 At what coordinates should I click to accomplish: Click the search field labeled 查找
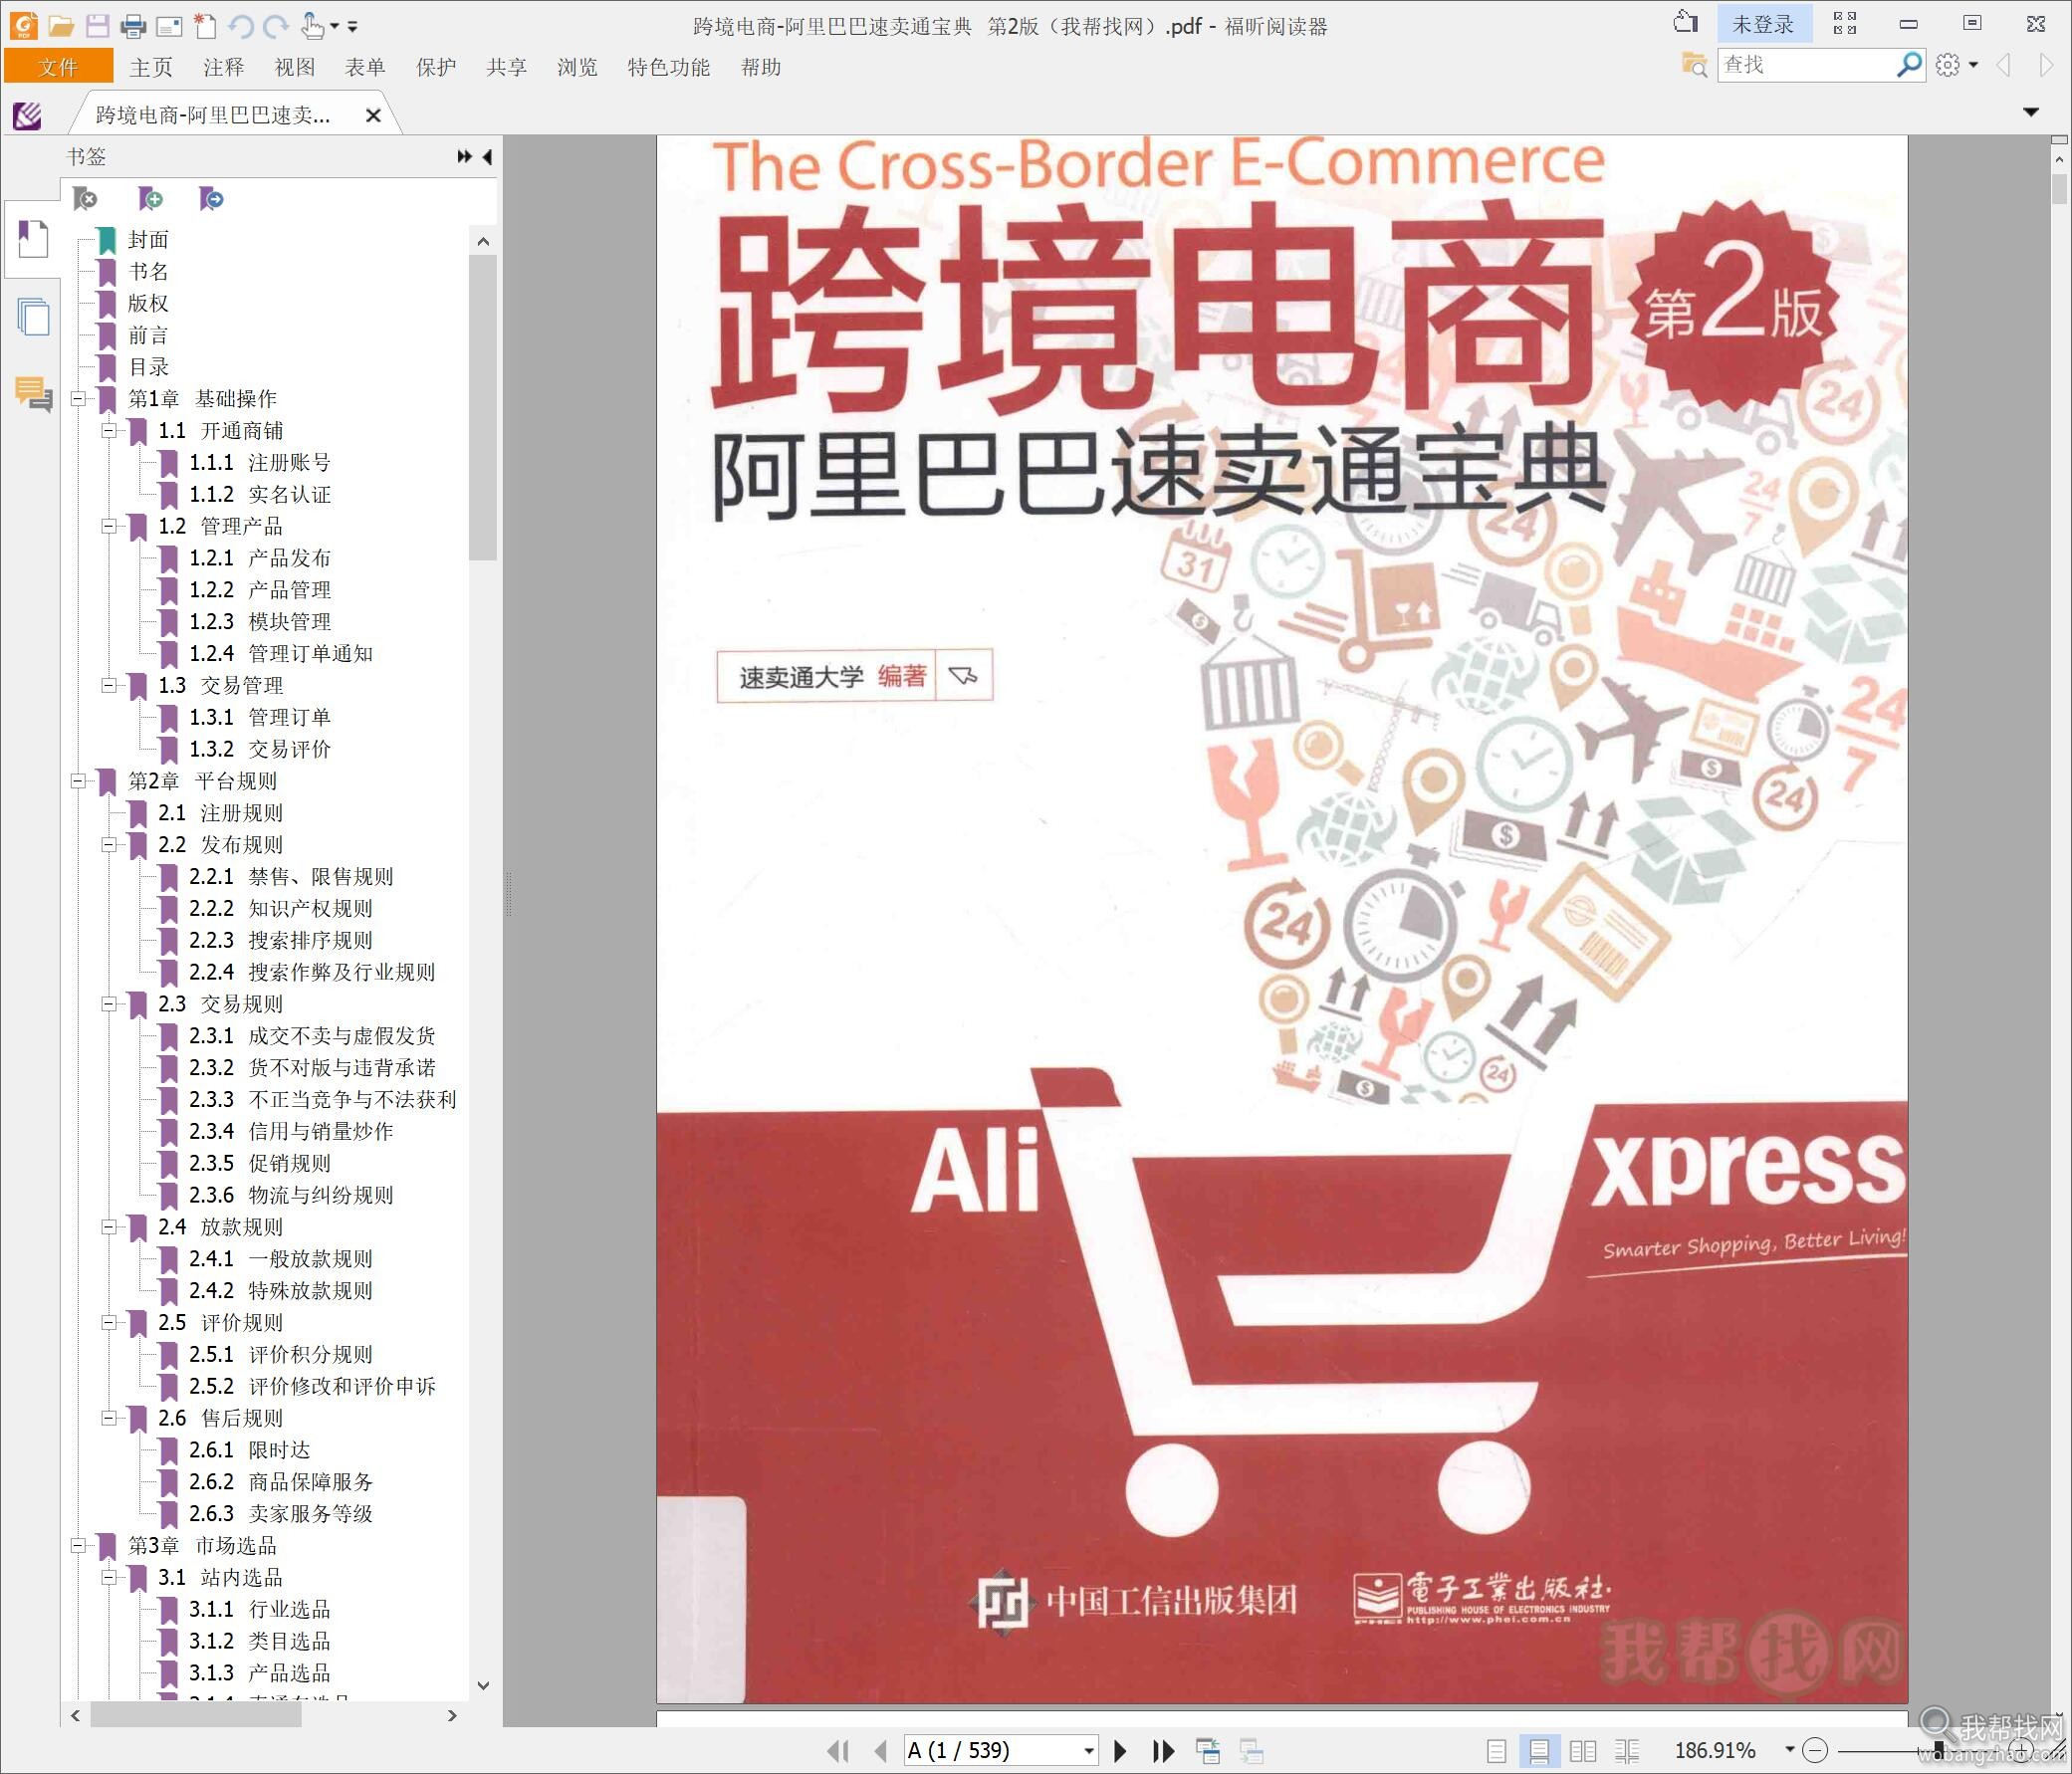pos(1806,65)
